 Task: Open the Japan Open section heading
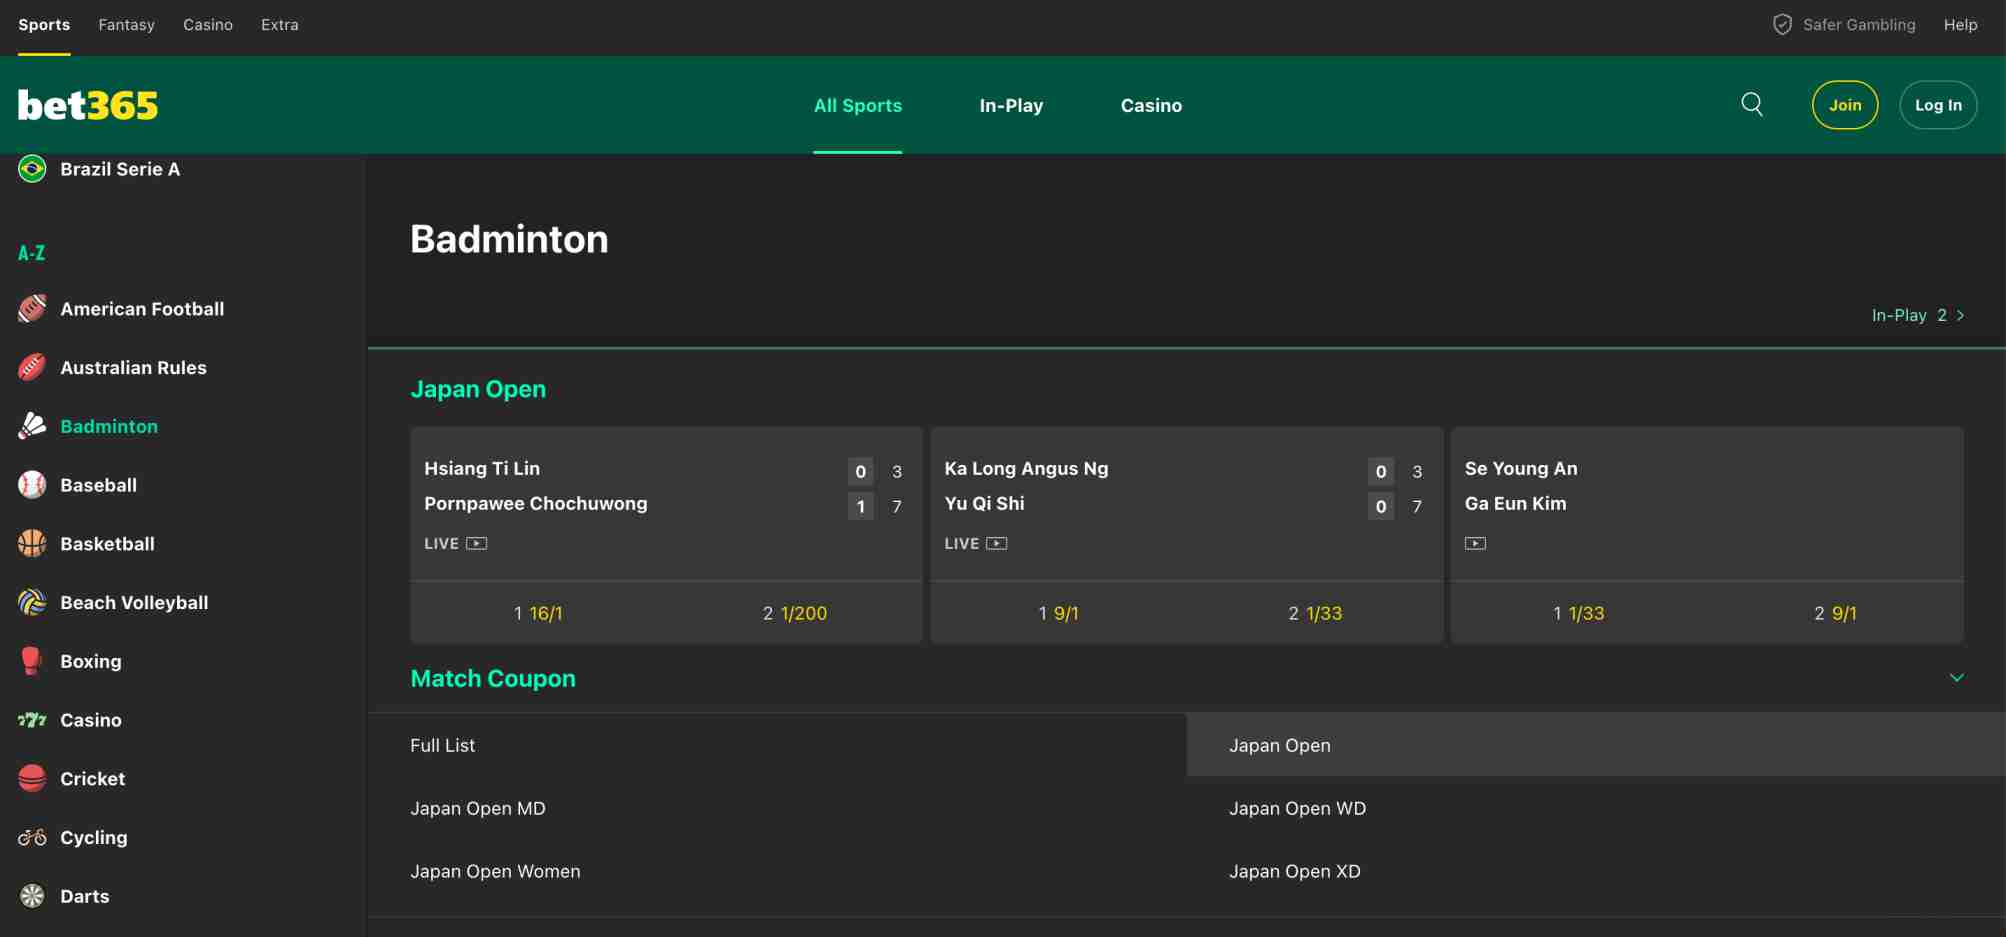pos(478,389)
